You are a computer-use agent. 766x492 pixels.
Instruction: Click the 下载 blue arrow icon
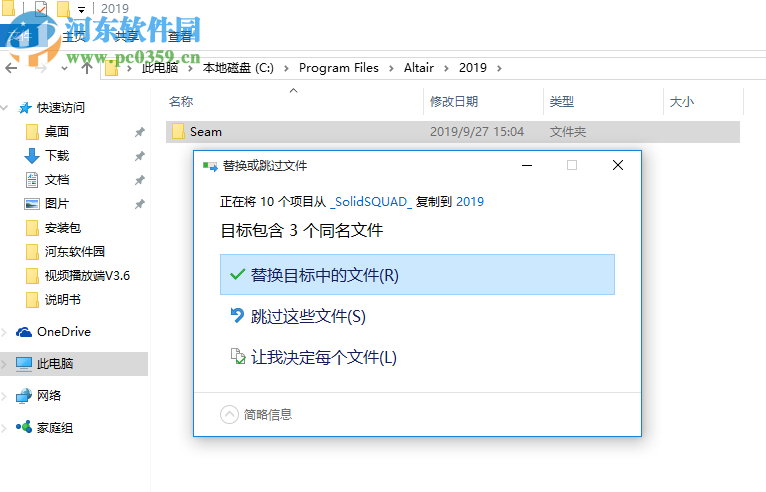coord(32,156)
